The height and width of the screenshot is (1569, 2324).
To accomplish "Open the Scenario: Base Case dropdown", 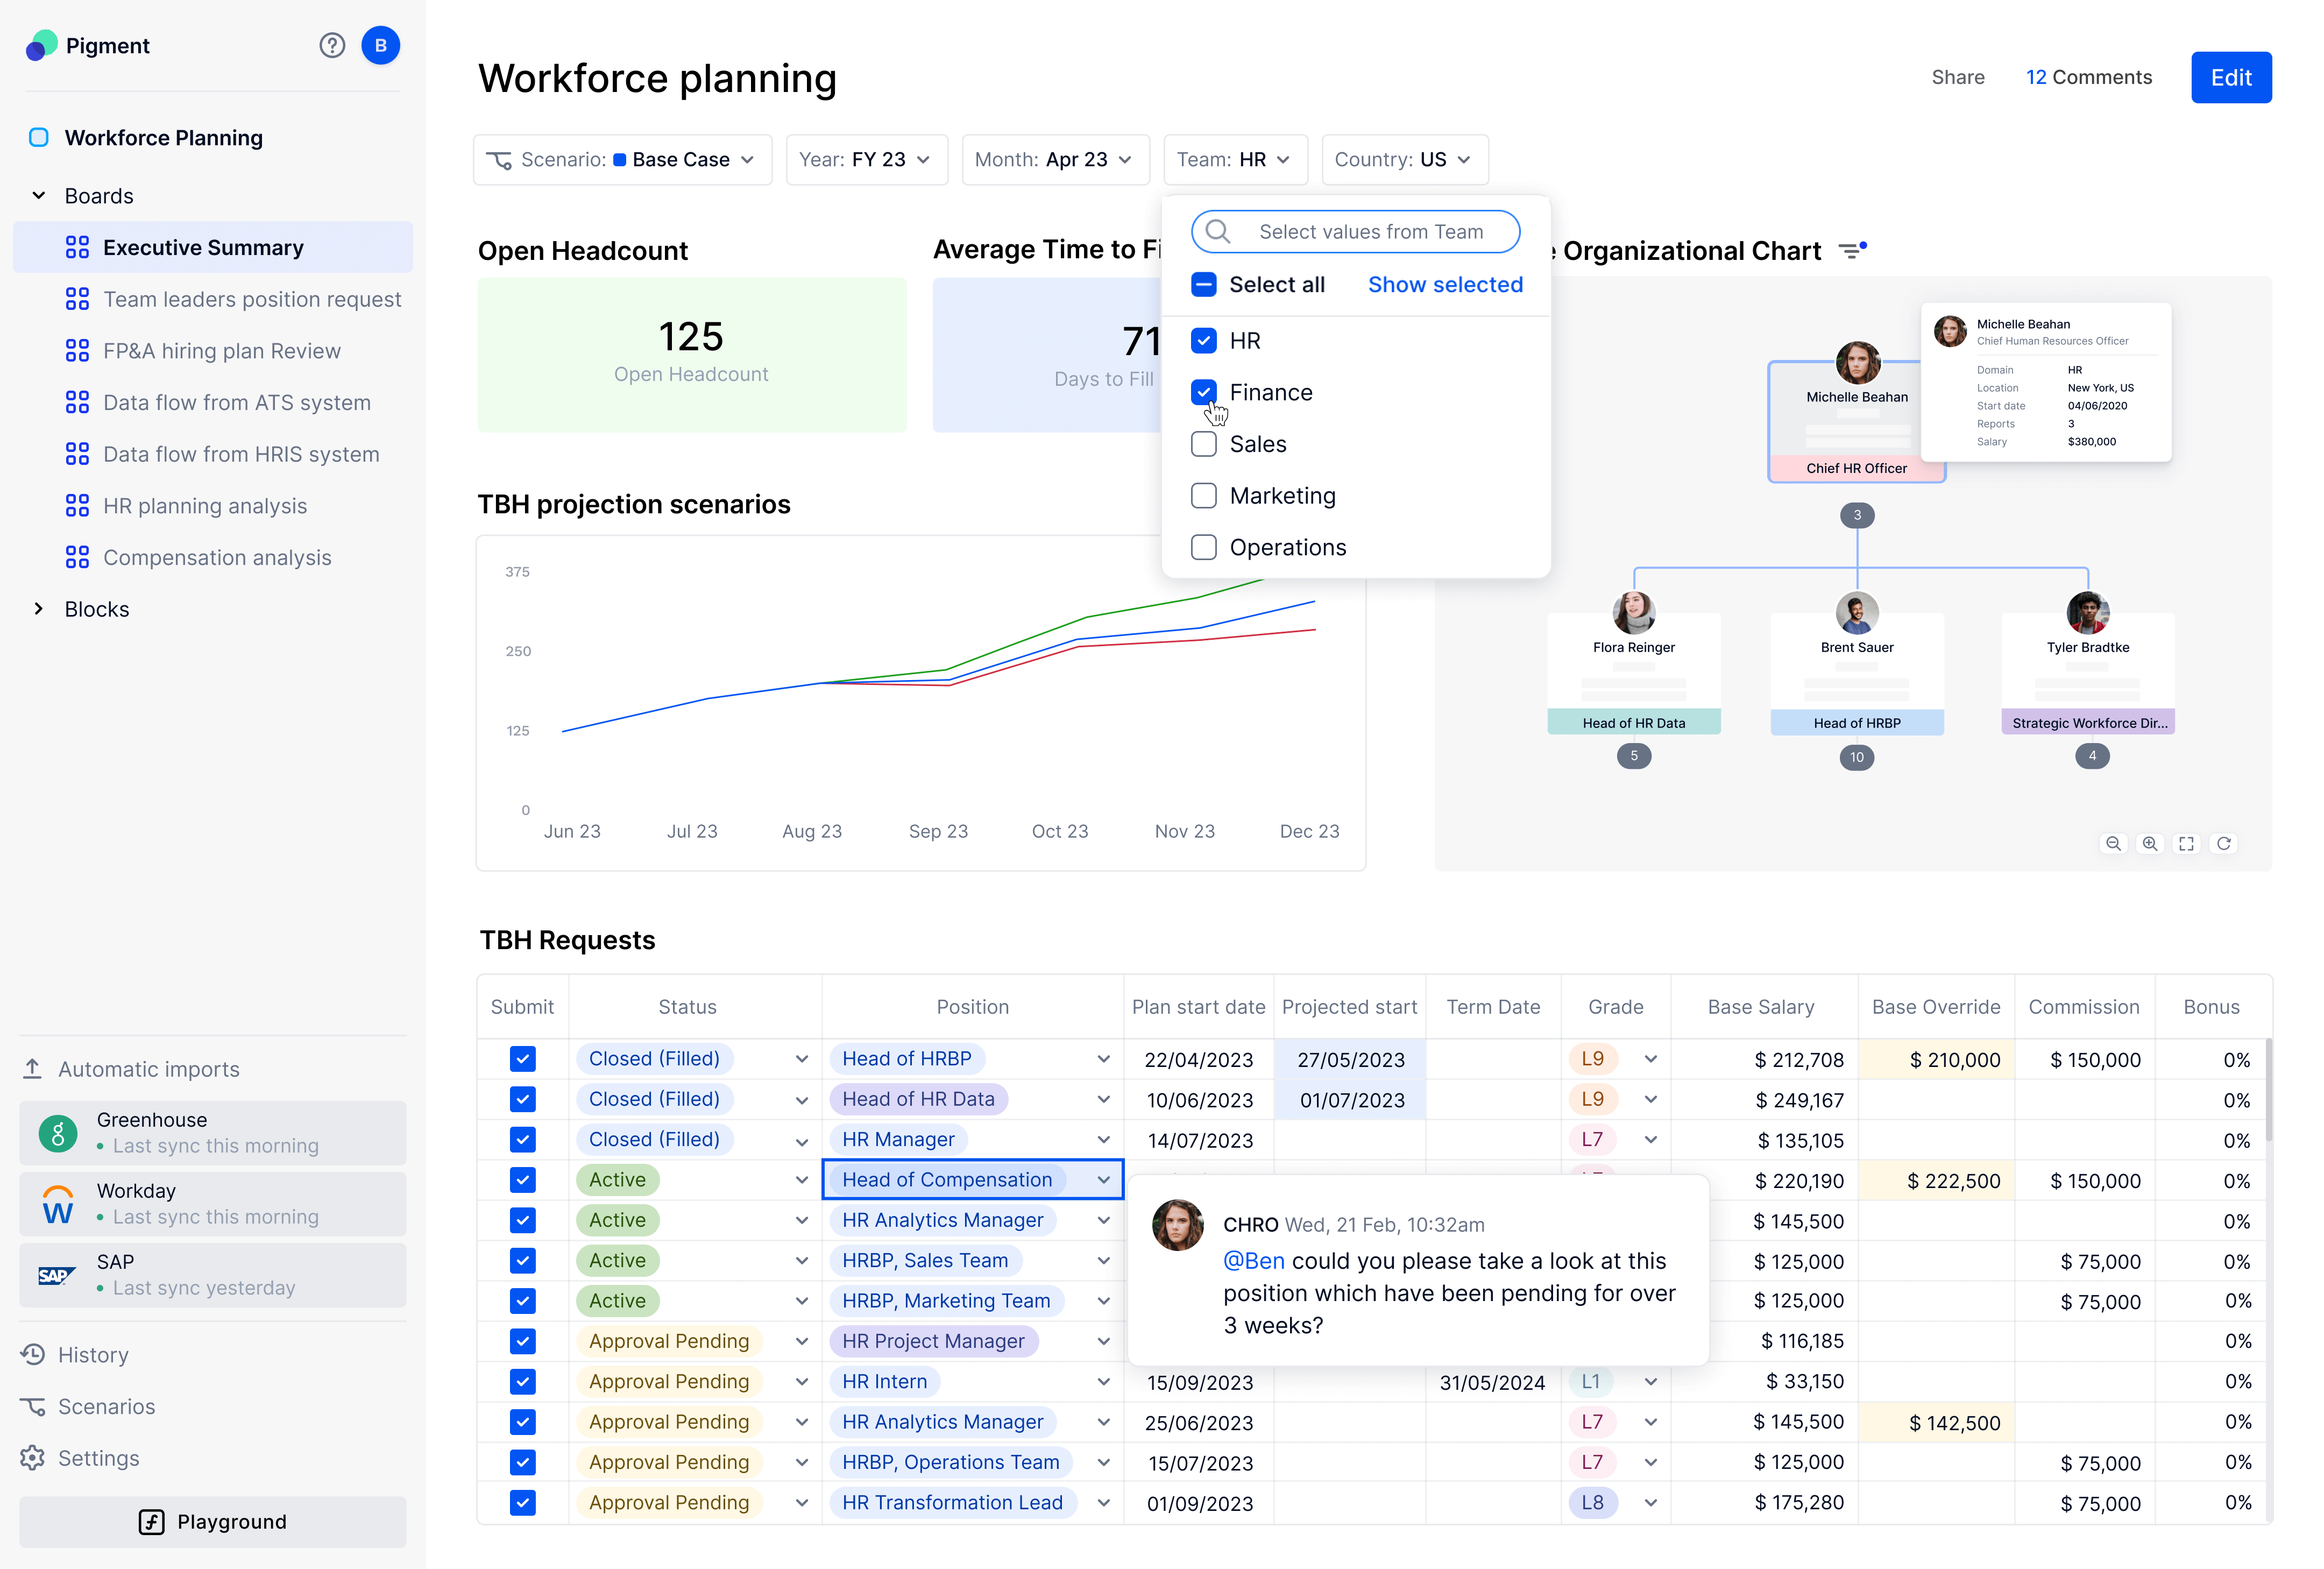I will [622, 159].
